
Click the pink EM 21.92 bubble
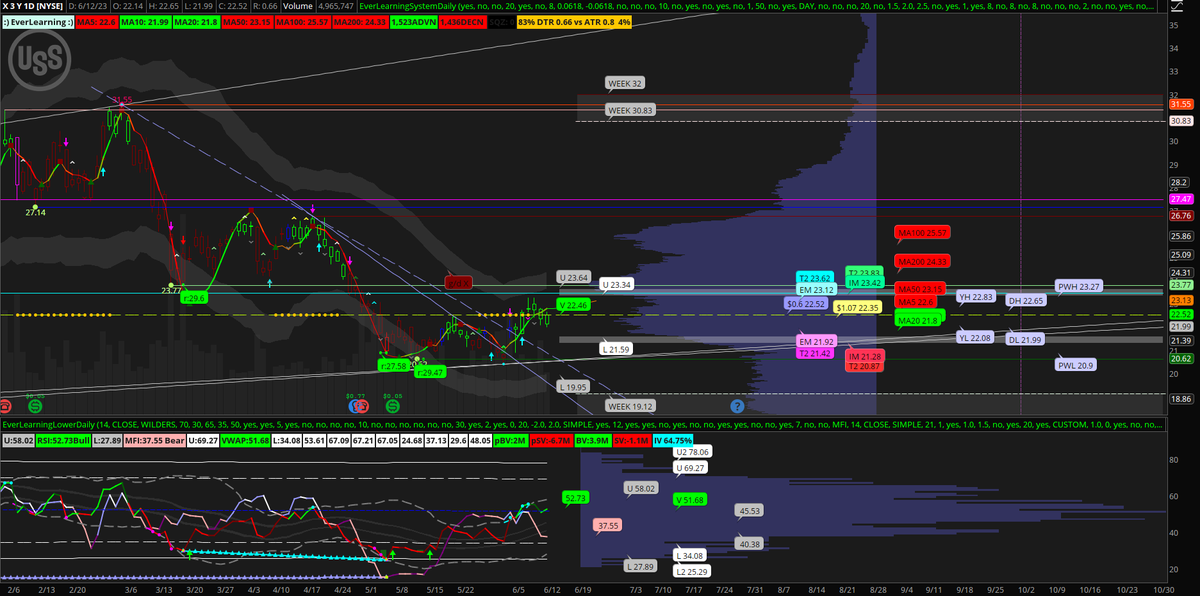(x=816, y=342)
